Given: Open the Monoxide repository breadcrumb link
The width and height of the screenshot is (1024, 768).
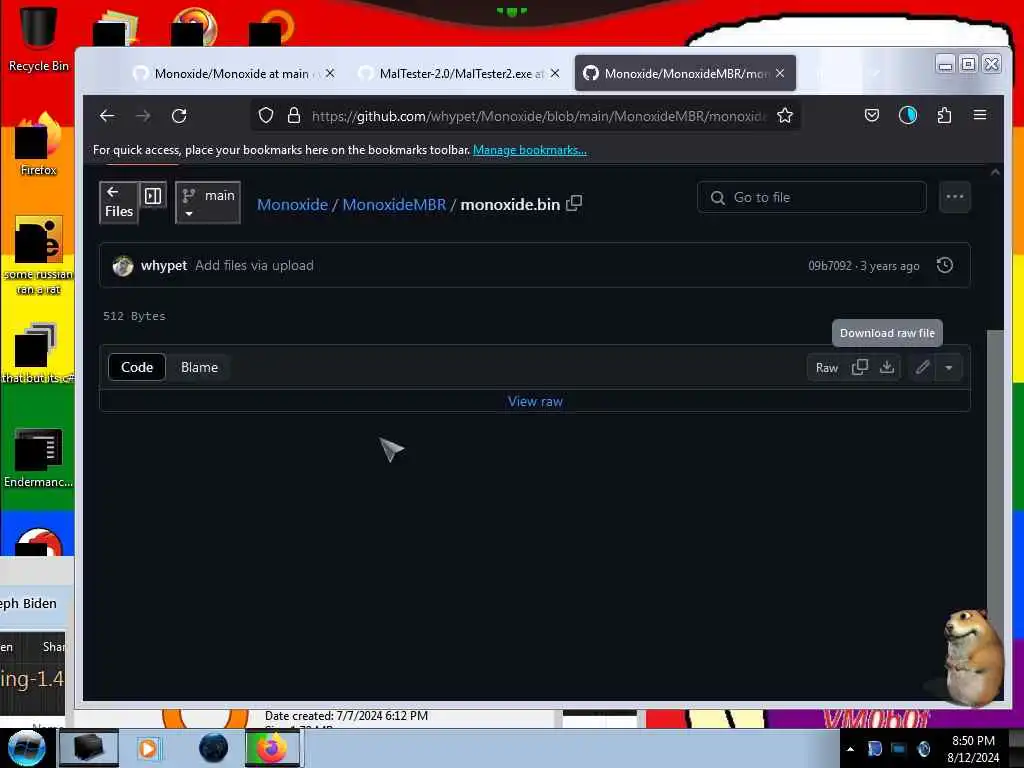Looking at the screenshot, I should [293, 204].
